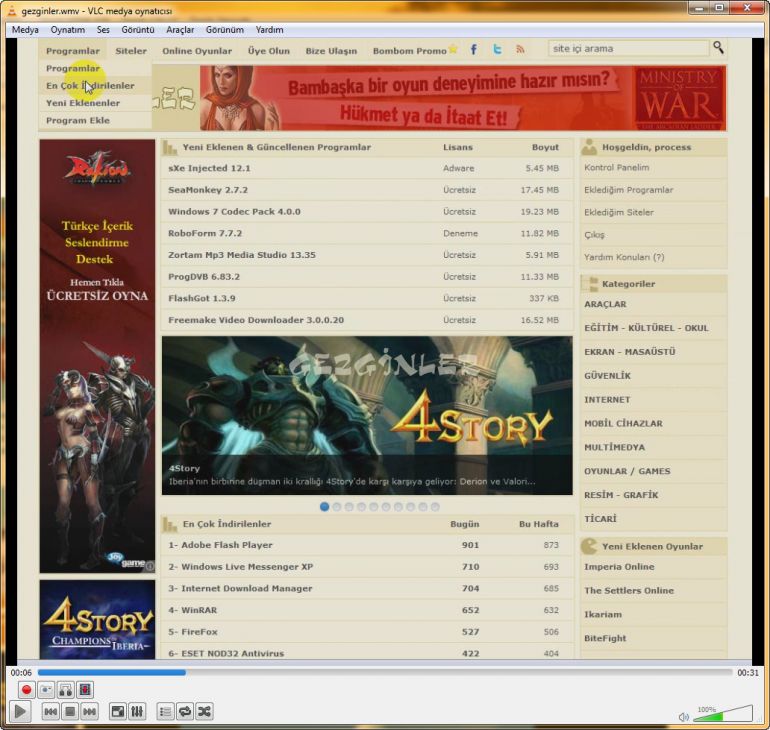This screenshot has width=770, height=730.
Task: Open the Araçlar menu
Action: [180, 29]
